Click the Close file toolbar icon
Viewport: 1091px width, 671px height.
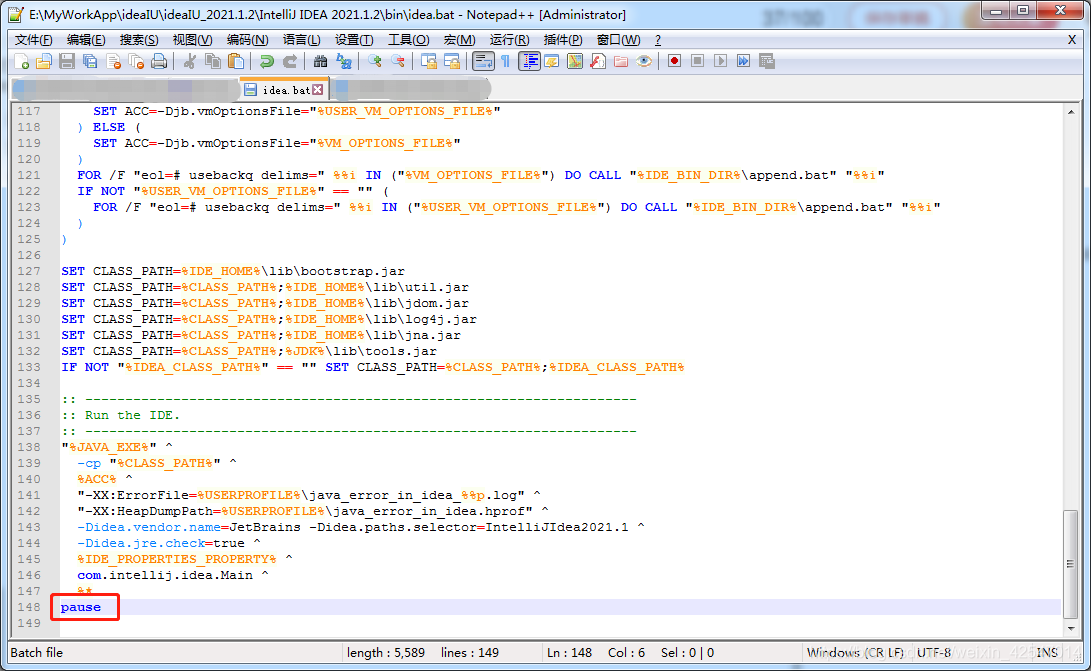[x=113, y=62]
